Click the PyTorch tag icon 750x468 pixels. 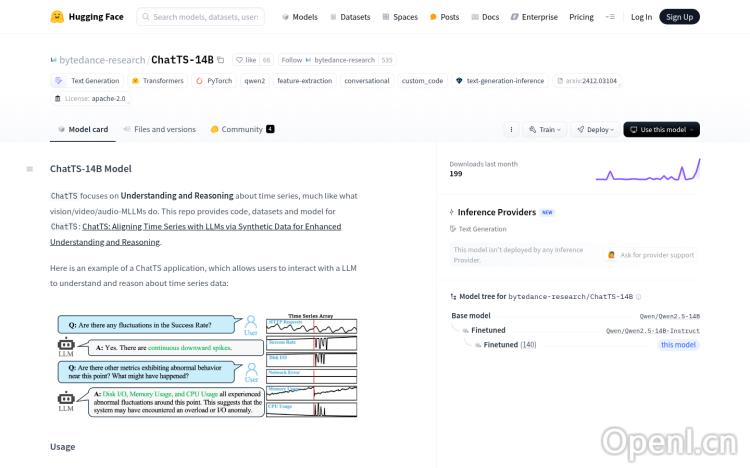(x=200, y=81)
